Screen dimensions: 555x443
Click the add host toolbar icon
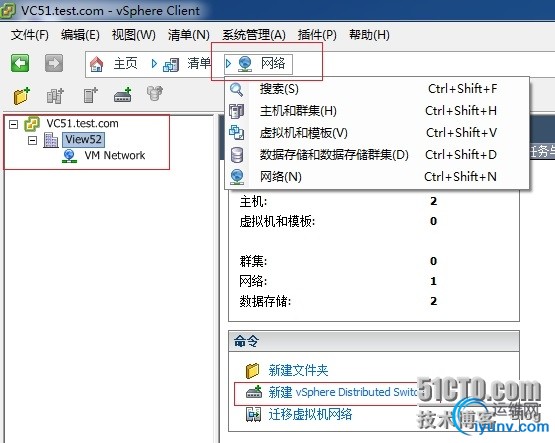[x=90, y=95]
